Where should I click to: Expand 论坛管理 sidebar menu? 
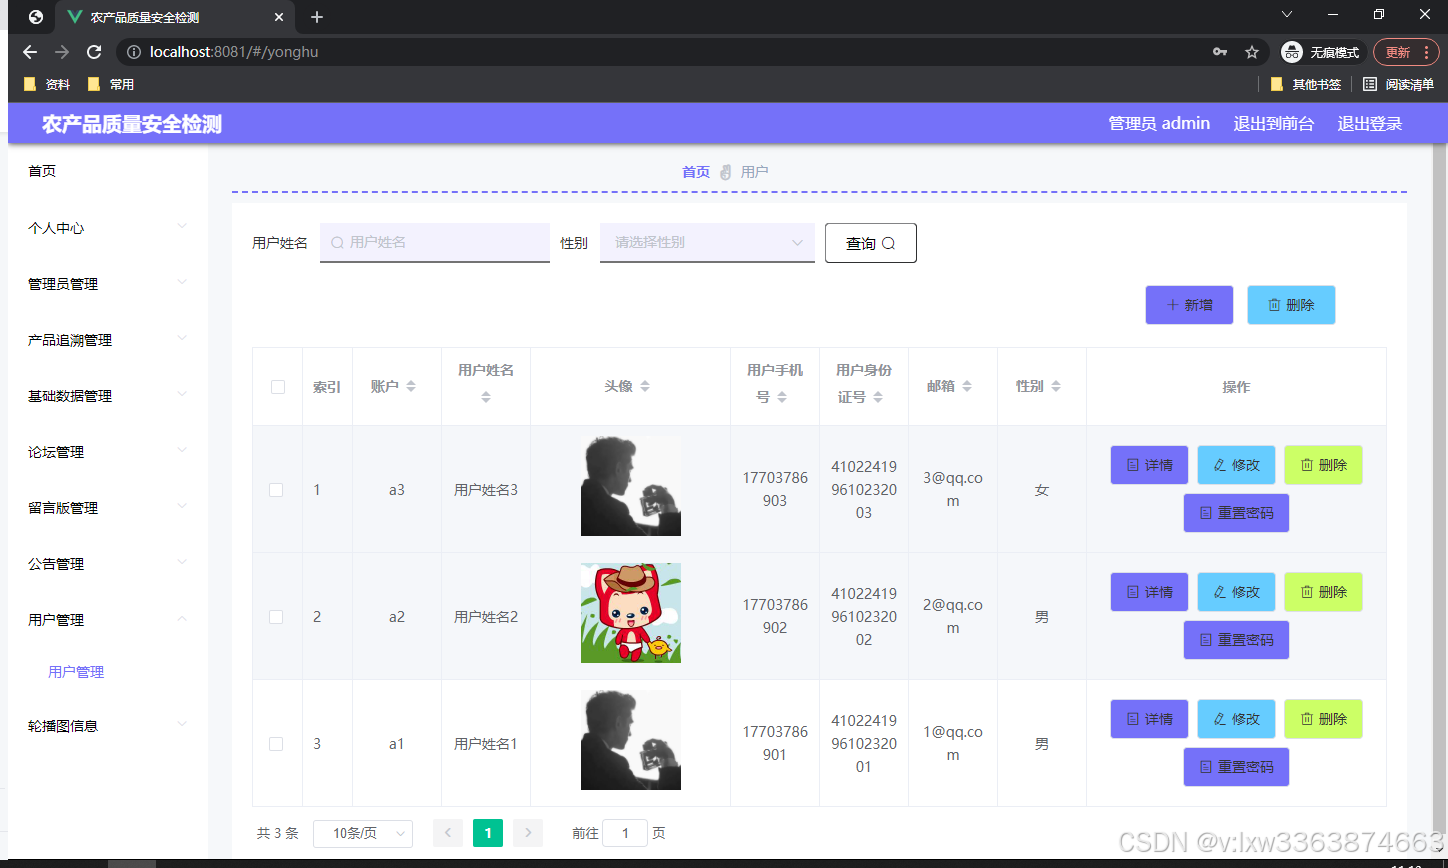(108, 452)
